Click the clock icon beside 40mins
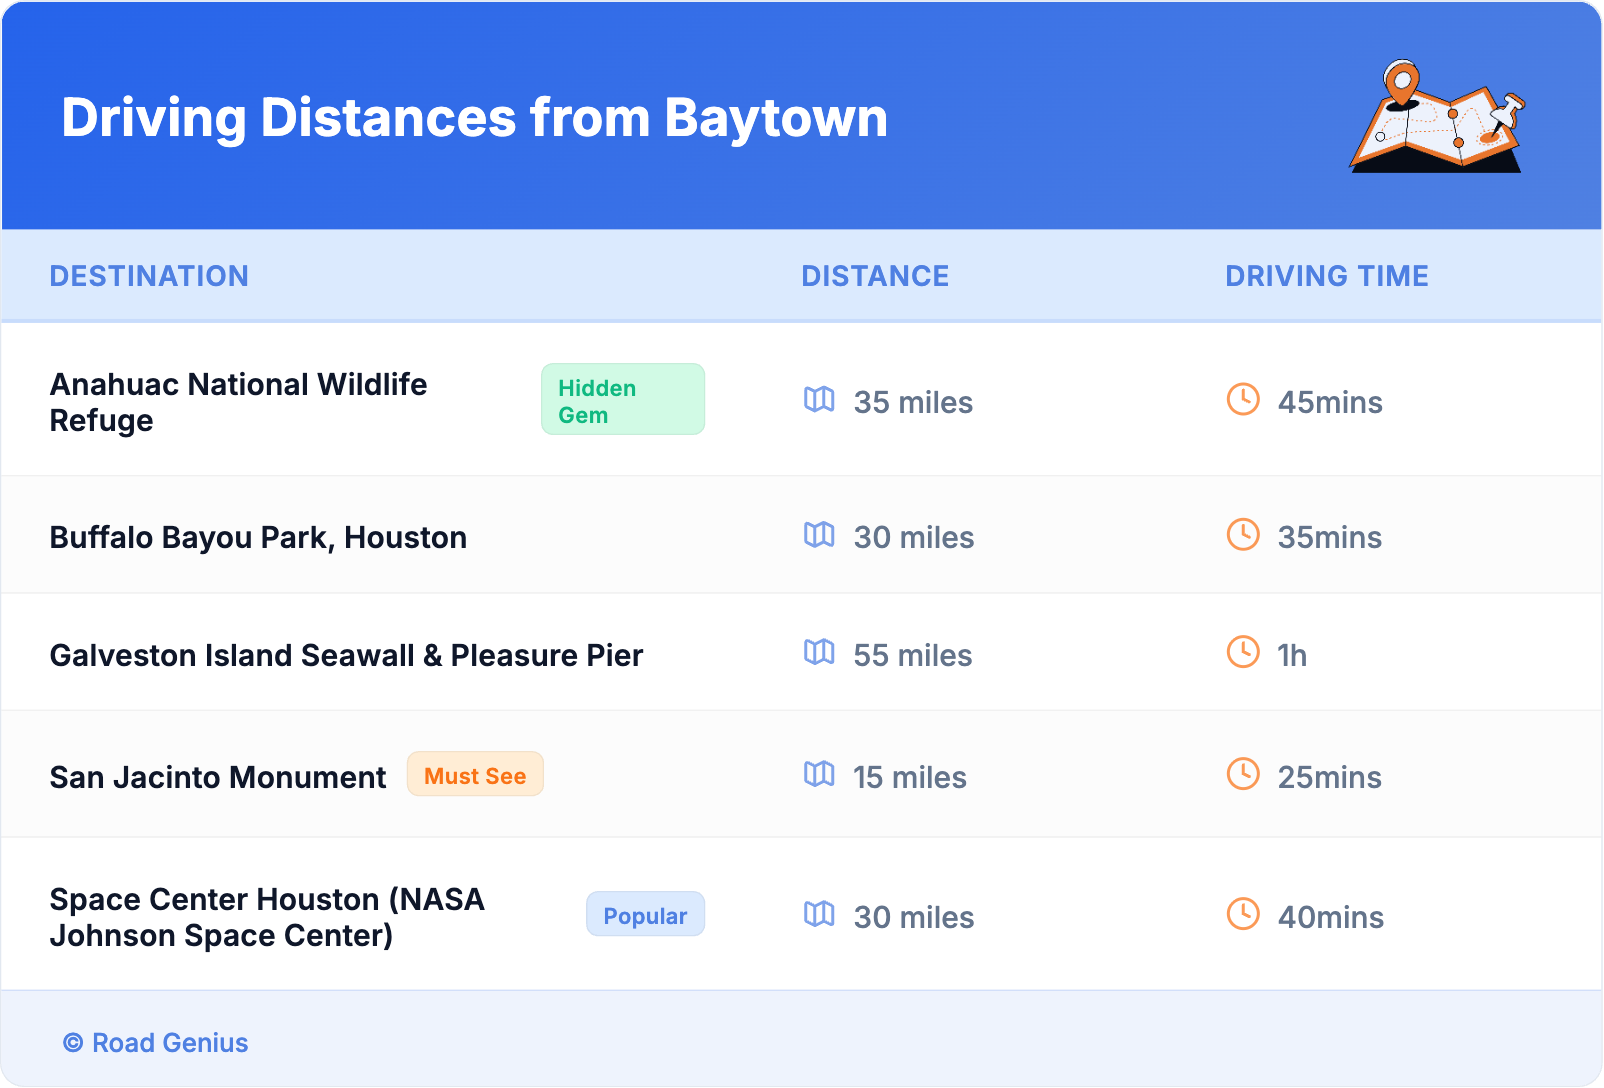Viewport: 1604px width, 1088px height. tap(1243, 915)
